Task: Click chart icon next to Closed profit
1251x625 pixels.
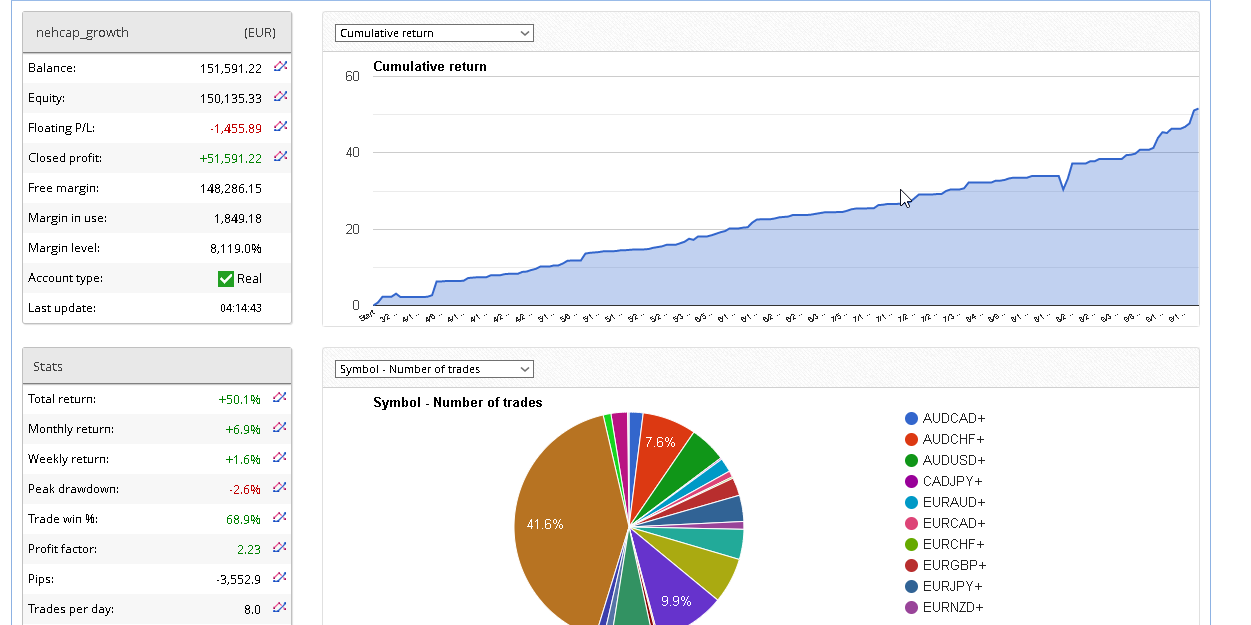Action: [281, 157]
